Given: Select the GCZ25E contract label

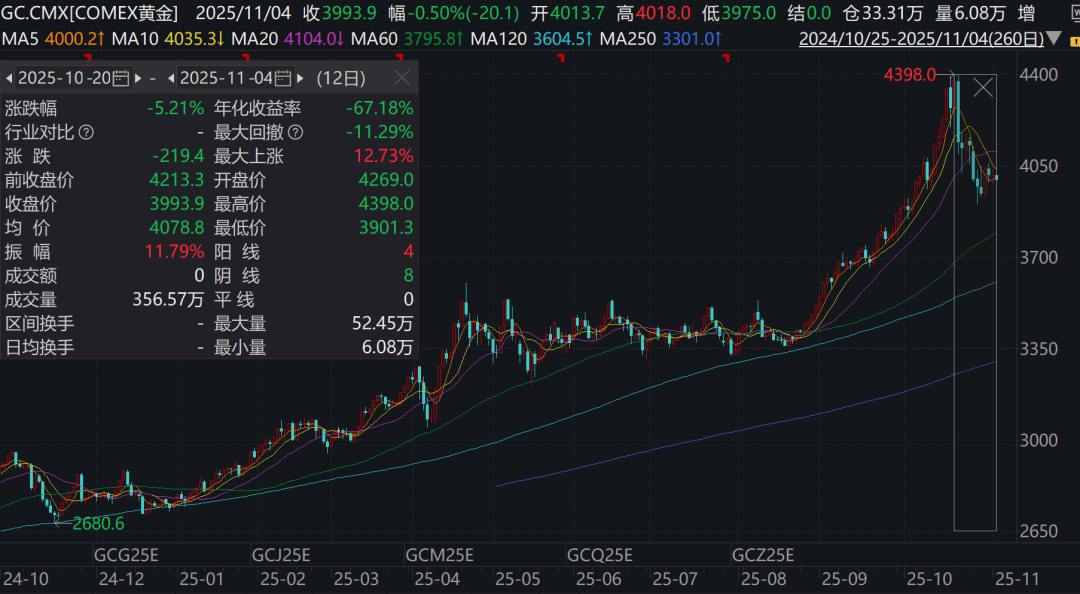Looking at the screenshot, I should [763, 554].
